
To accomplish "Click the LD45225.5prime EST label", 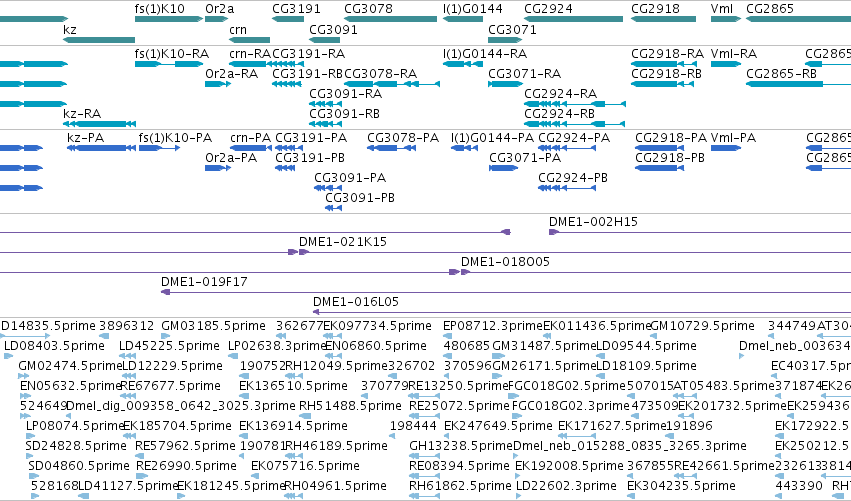I will point(169,346).
